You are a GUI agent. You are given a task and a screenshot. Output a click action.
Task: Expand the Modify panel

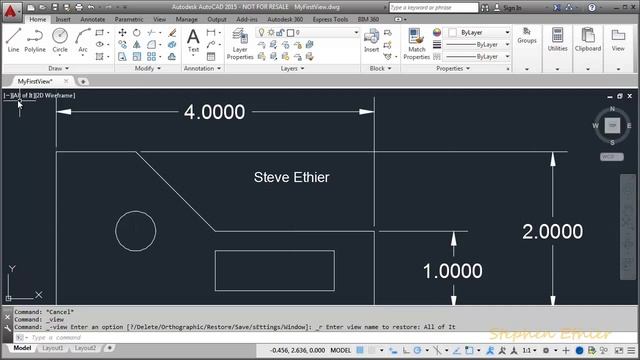tap(147, 69)
